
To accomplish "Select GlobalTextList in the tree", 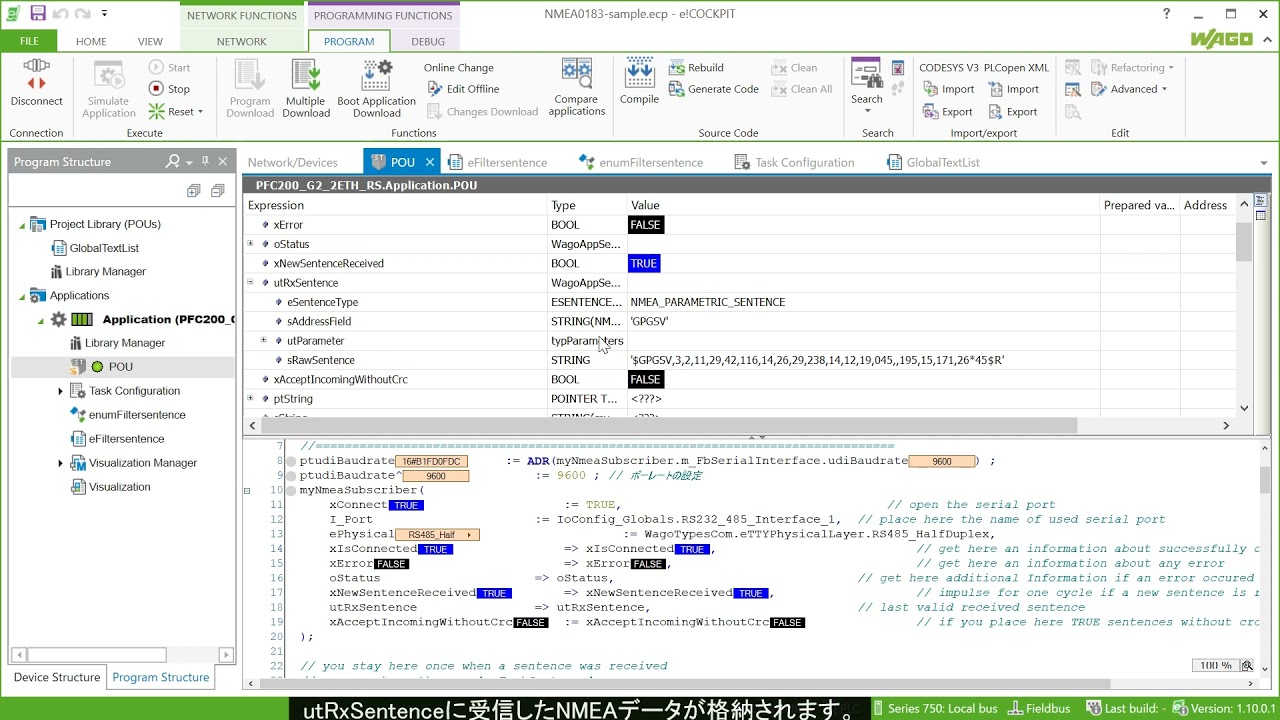I will [104, 248].
